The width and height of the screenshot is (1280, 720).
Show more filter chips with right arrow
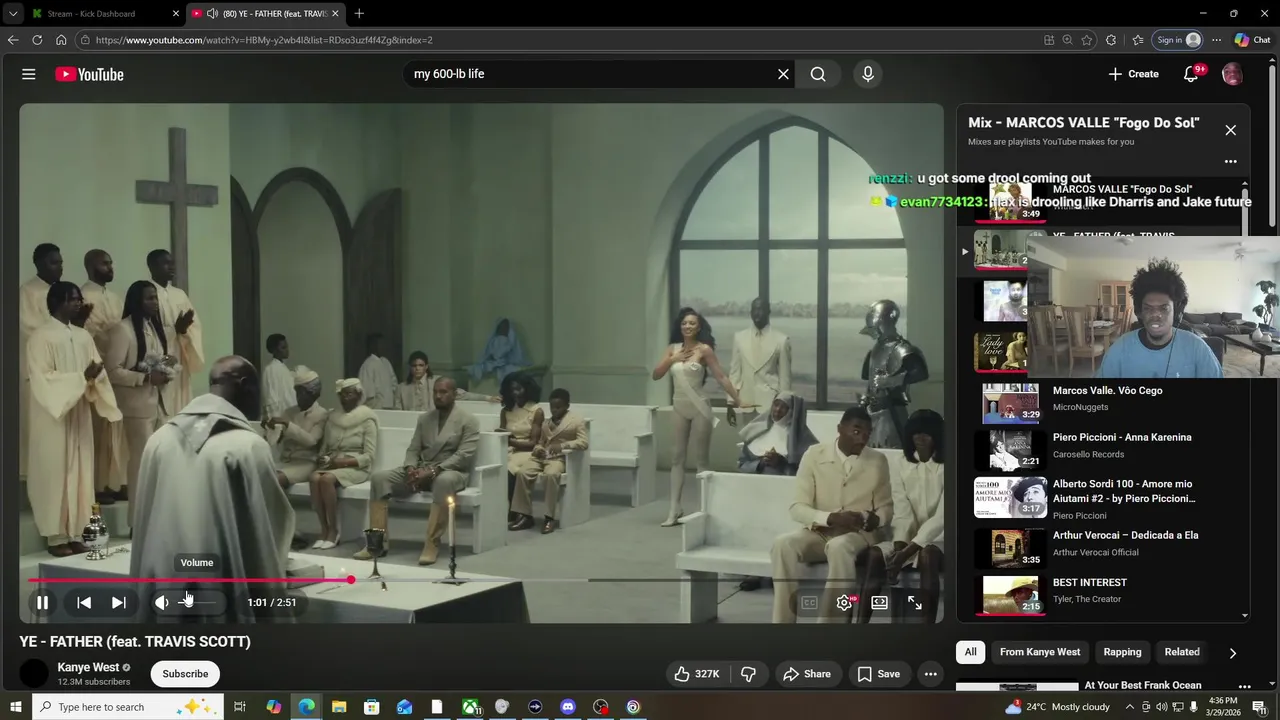pyautogui.click(x=1232, y=653)
